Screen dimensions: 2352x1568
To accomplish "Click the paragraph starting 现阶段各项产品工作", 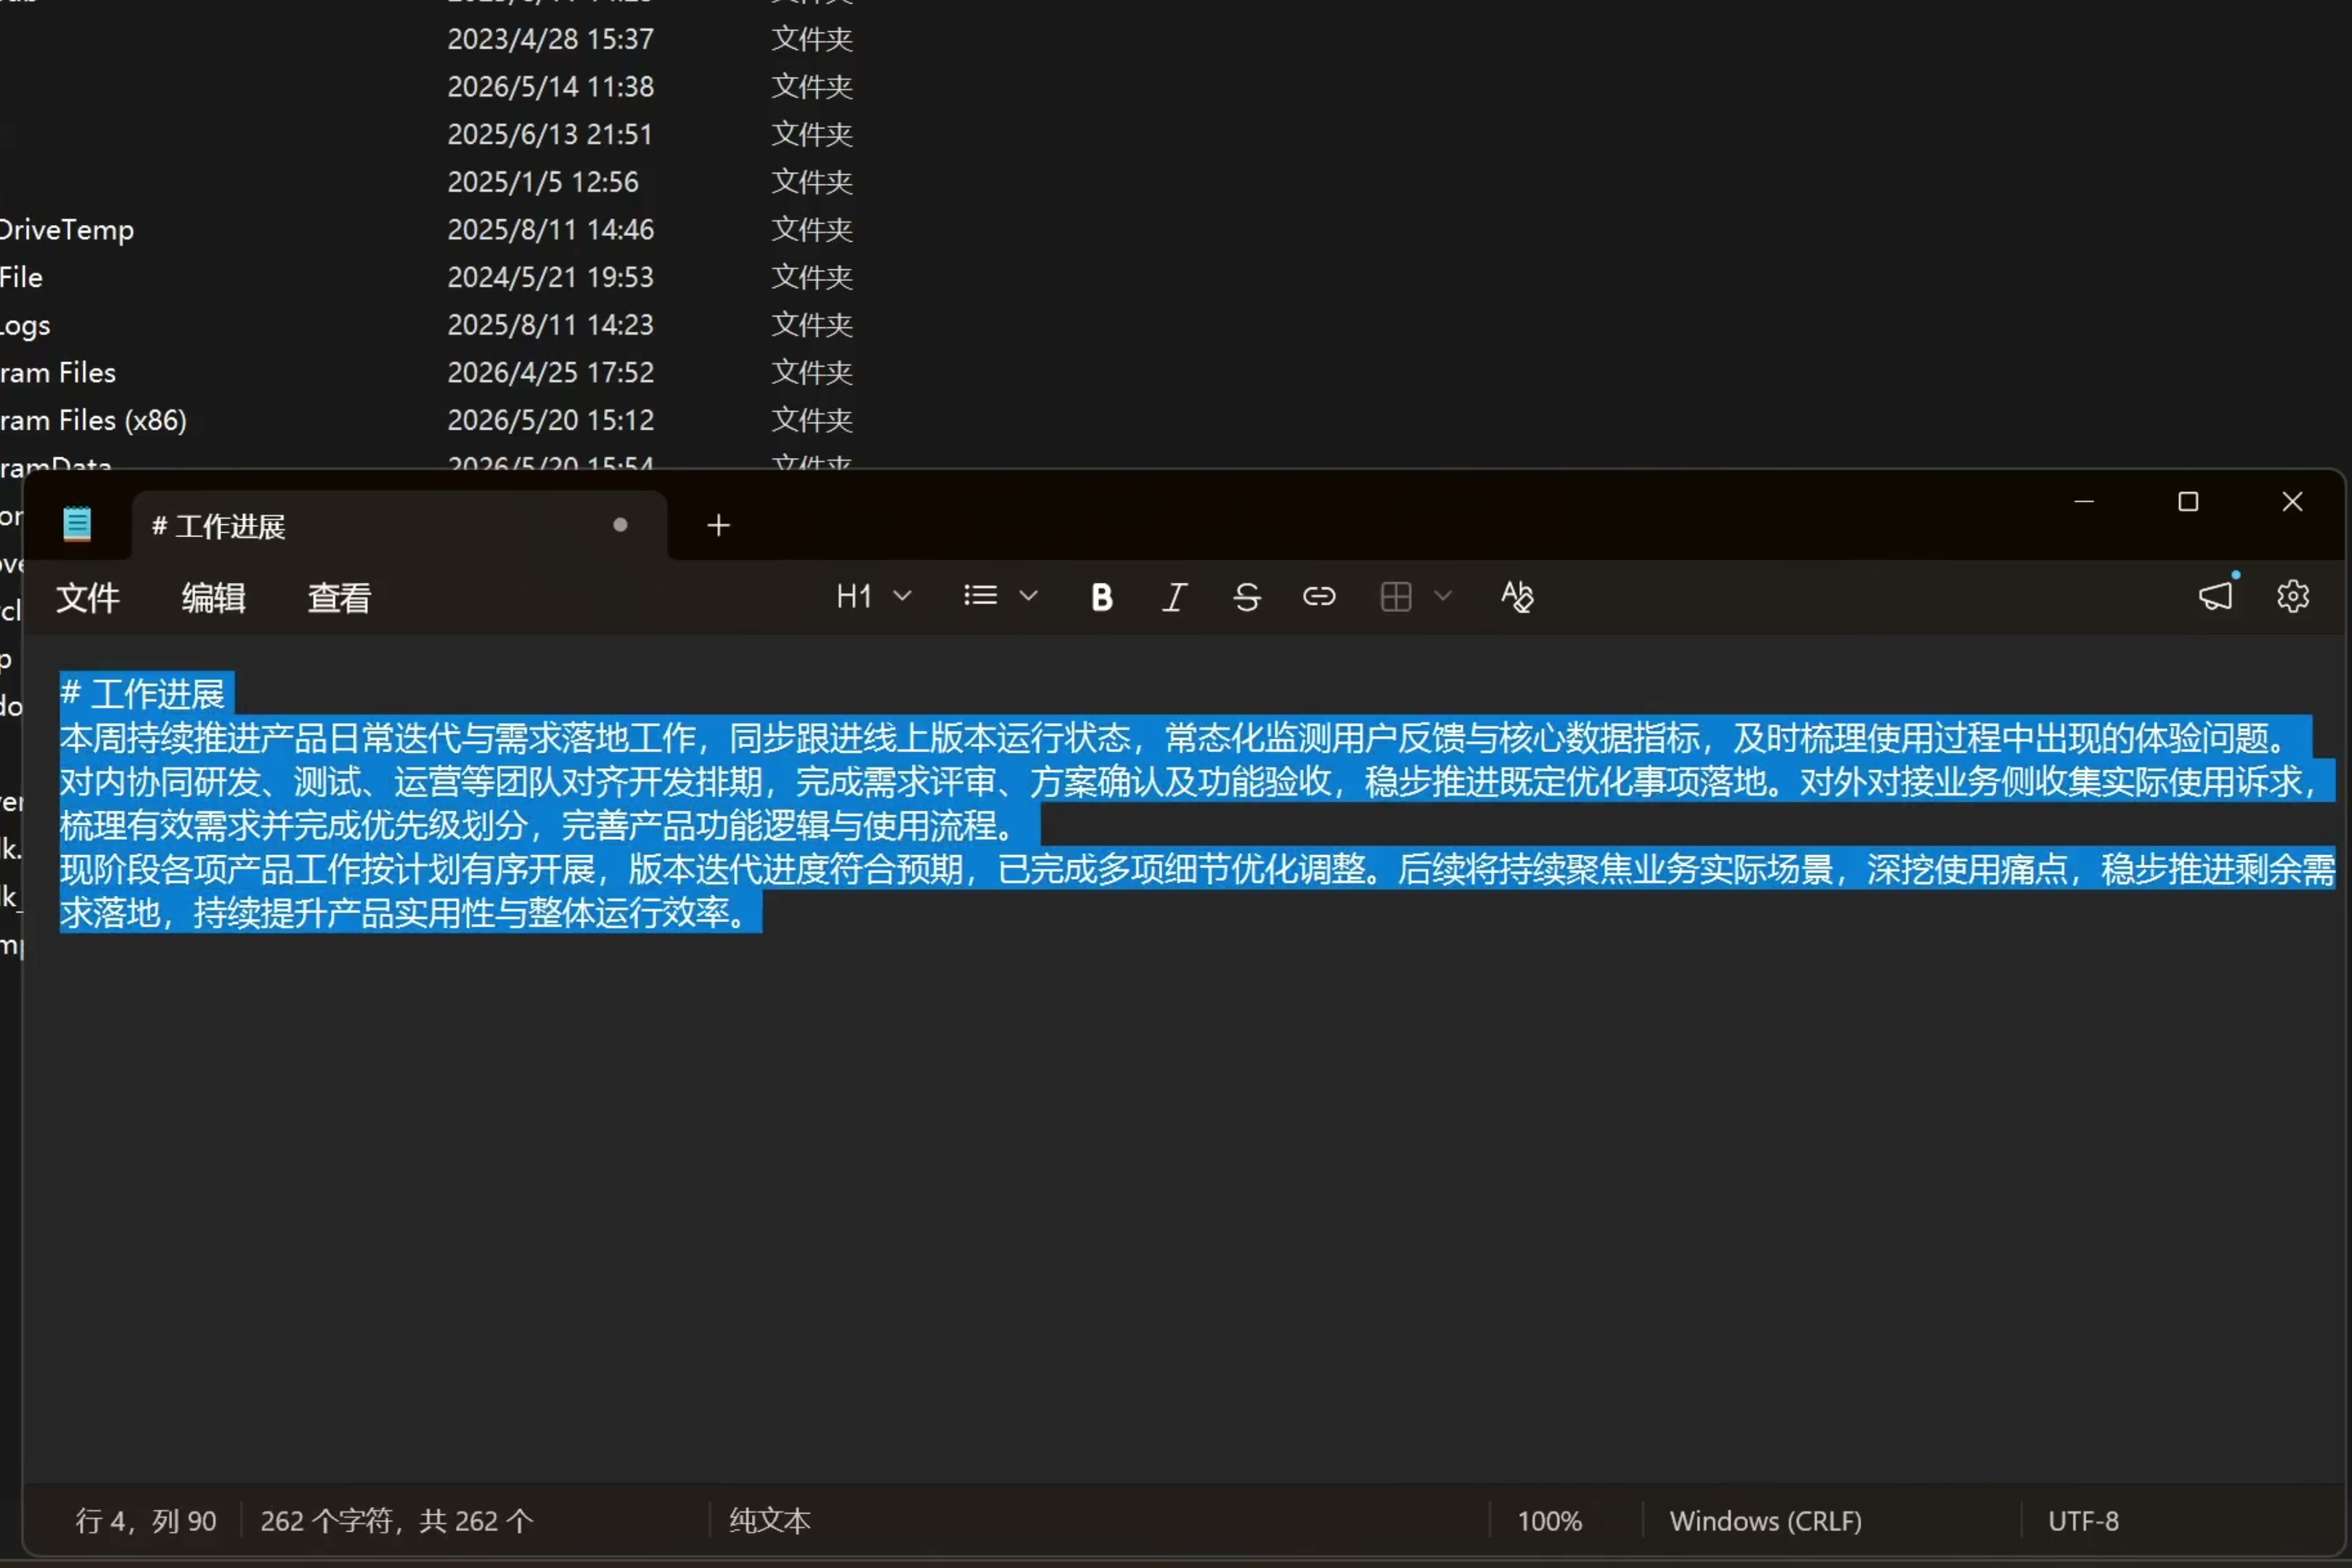I will [x=1197, y=869].
